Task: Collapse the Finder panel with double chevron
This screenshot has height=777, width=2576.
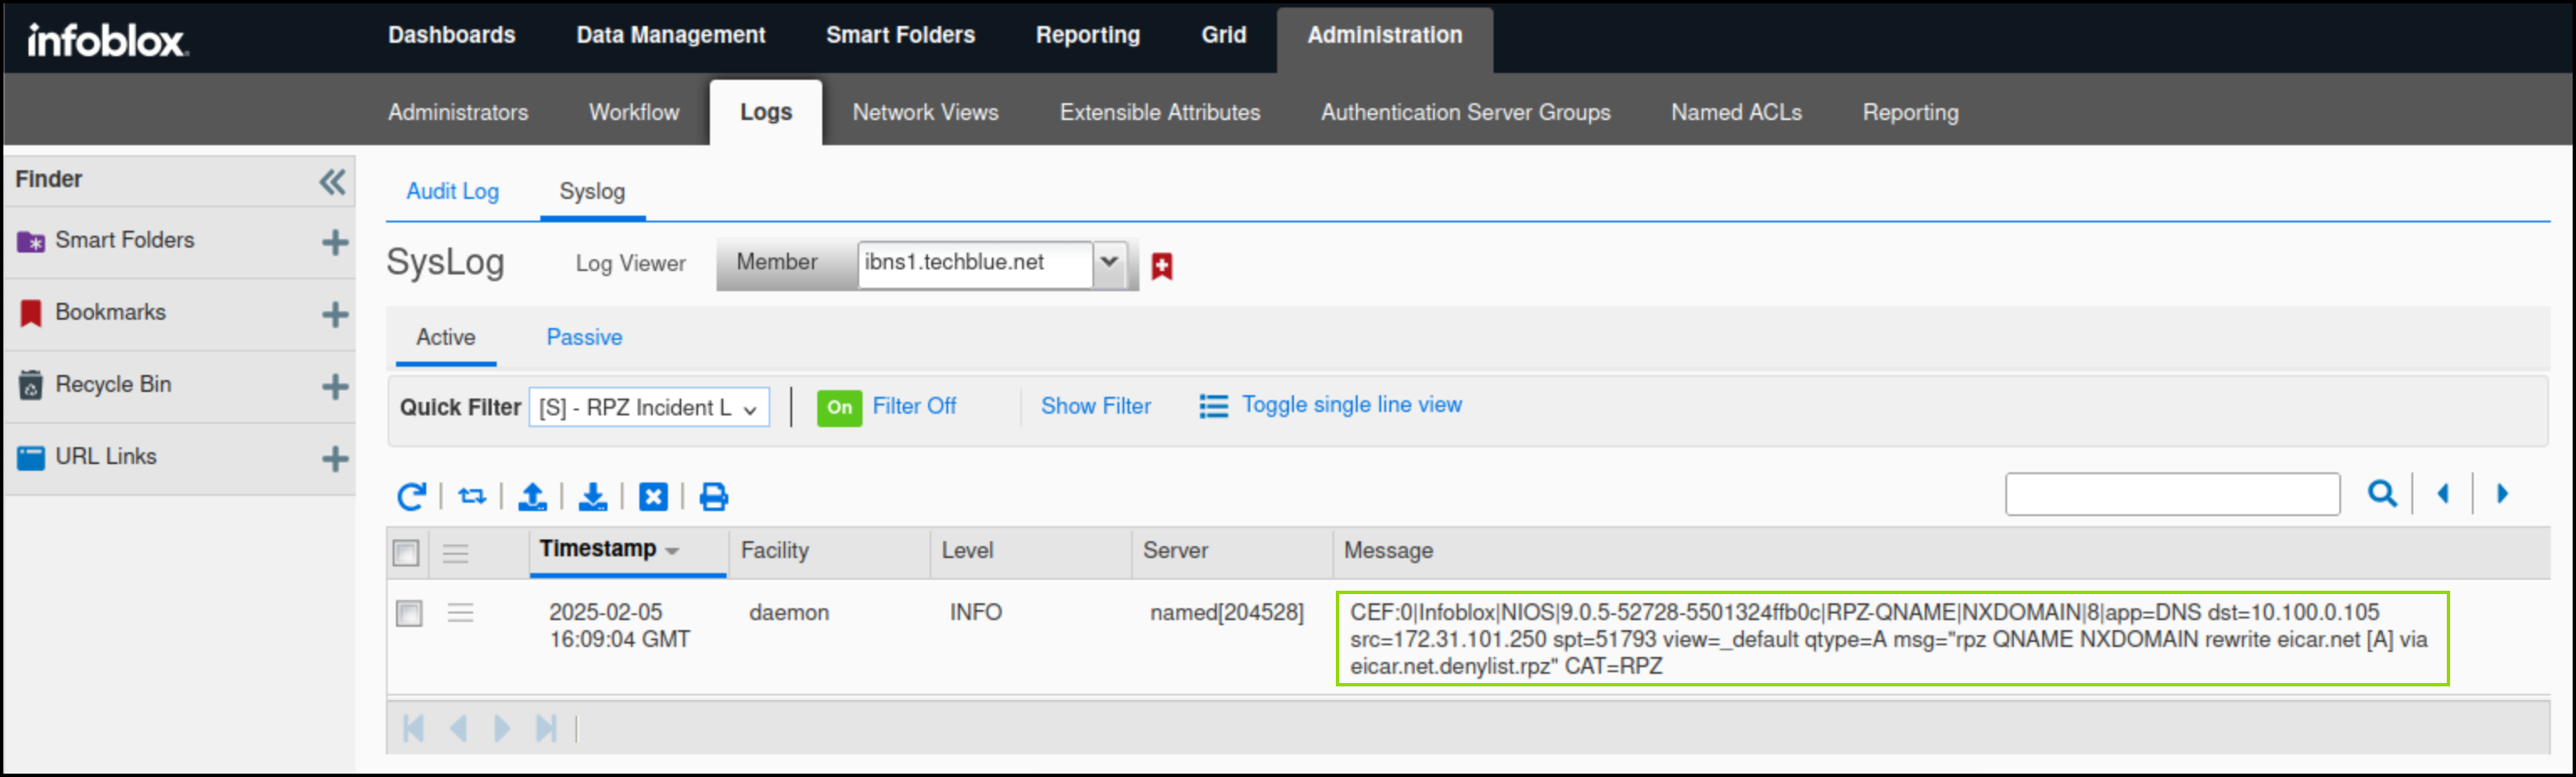Action: pyautogui.click(x=332, y=181)
